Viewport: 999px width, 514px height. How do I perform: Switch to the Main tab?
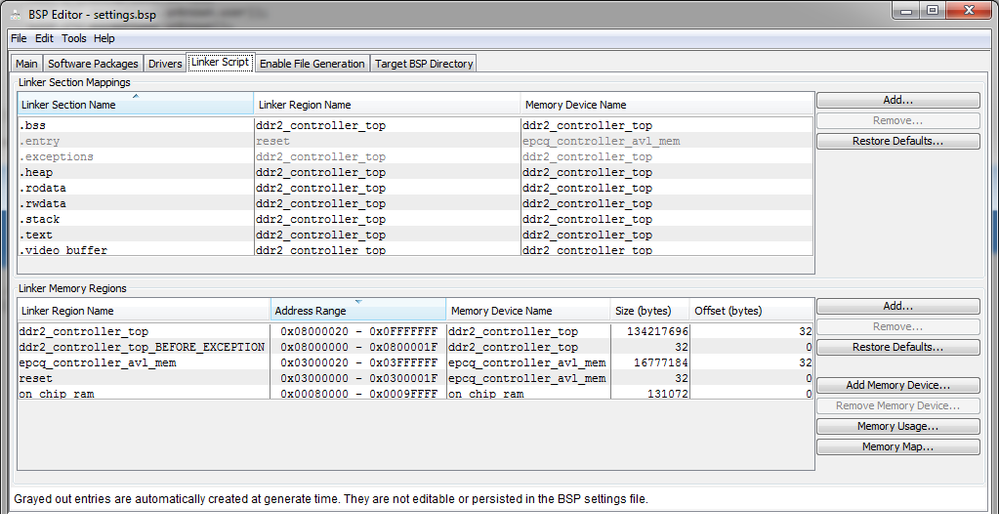27,63
